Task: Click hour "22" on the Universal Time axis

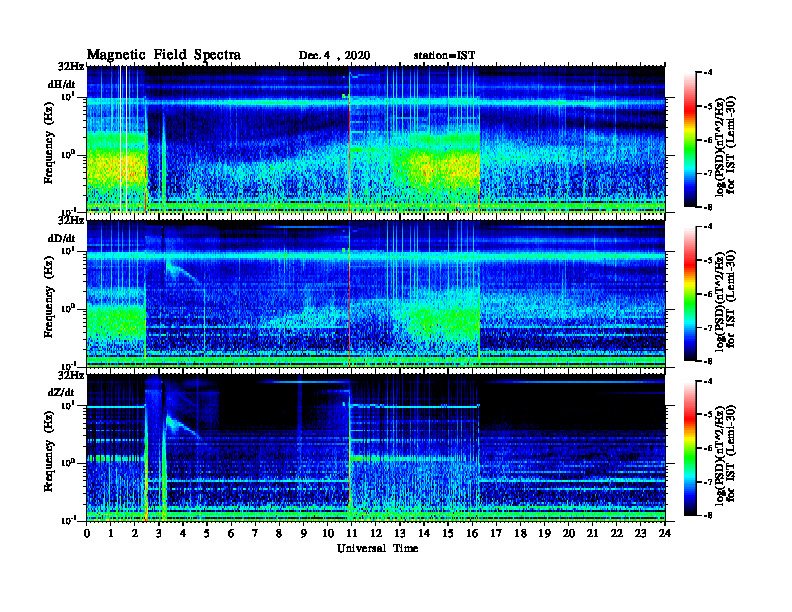Action: [617, 534]
